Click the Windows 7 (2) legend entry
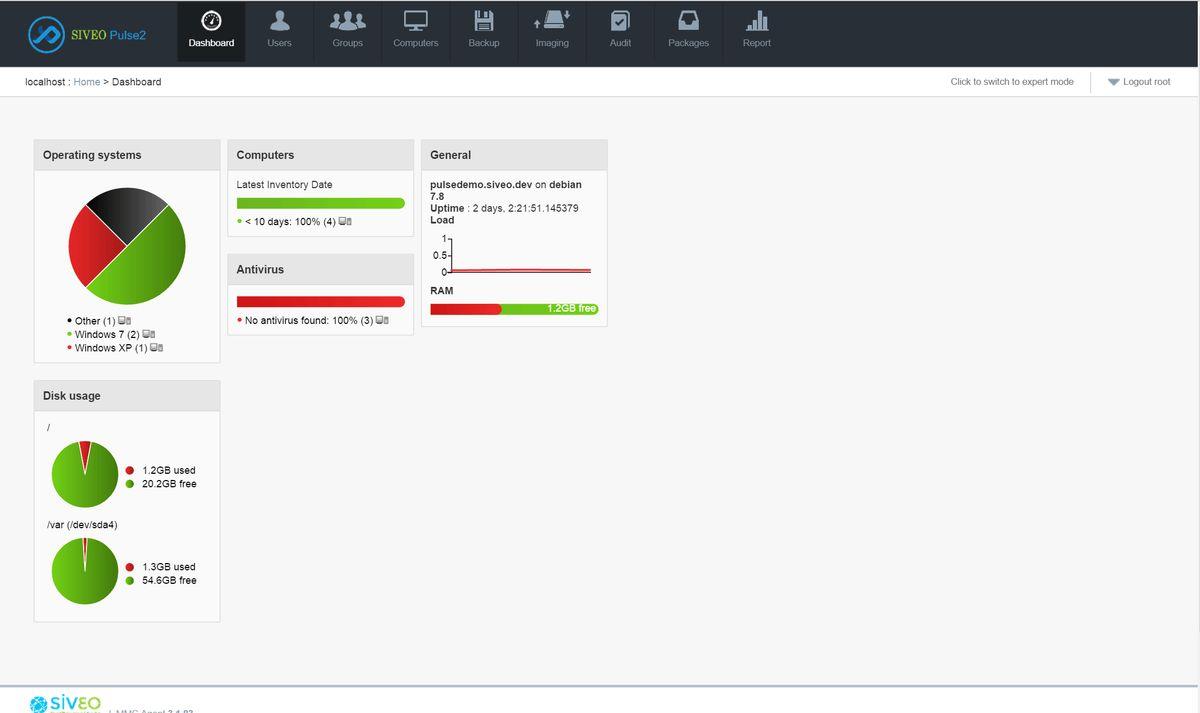 point(107,334)
